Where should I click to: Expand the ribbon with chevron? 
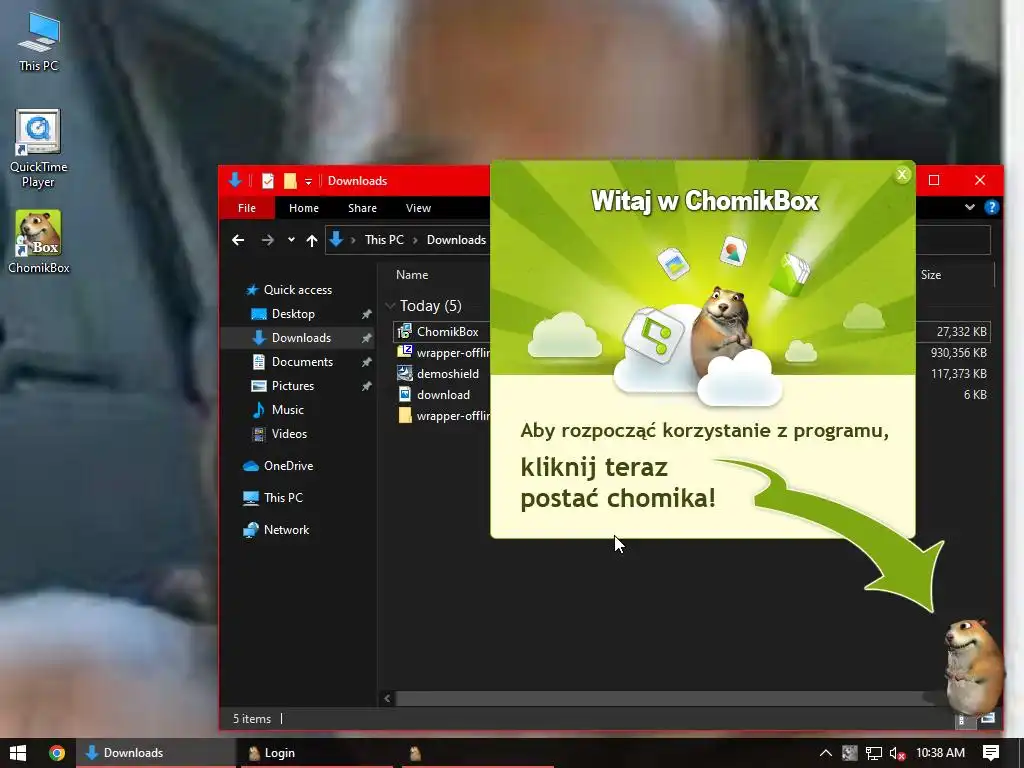(x=970, y=207)
